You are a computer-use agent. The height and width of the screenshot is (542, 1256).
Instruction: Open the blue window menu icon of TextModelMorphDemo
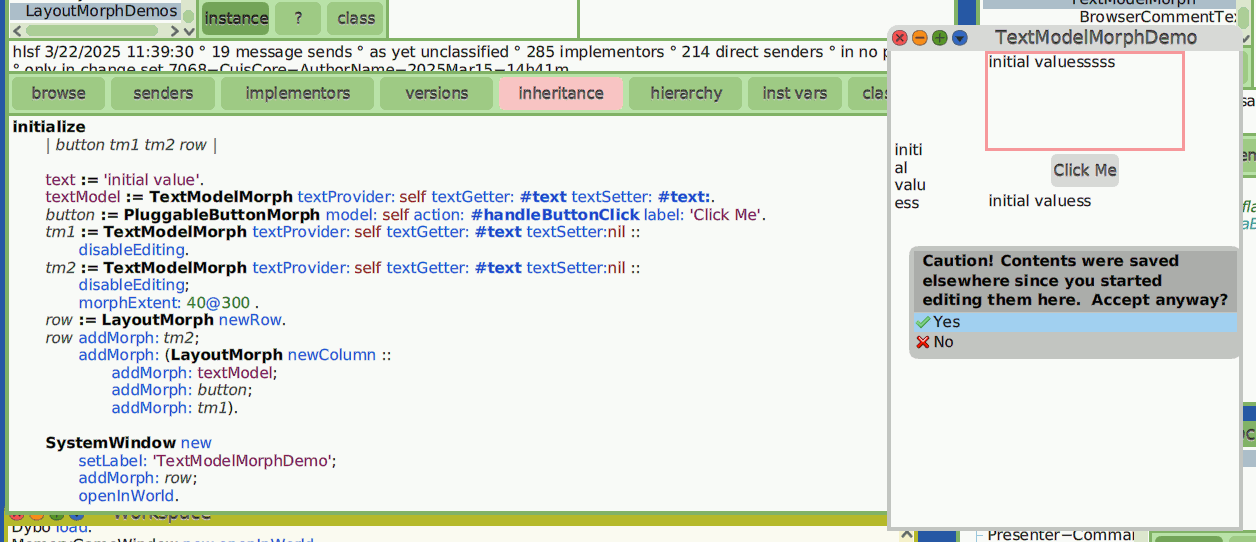pos(960,38)
